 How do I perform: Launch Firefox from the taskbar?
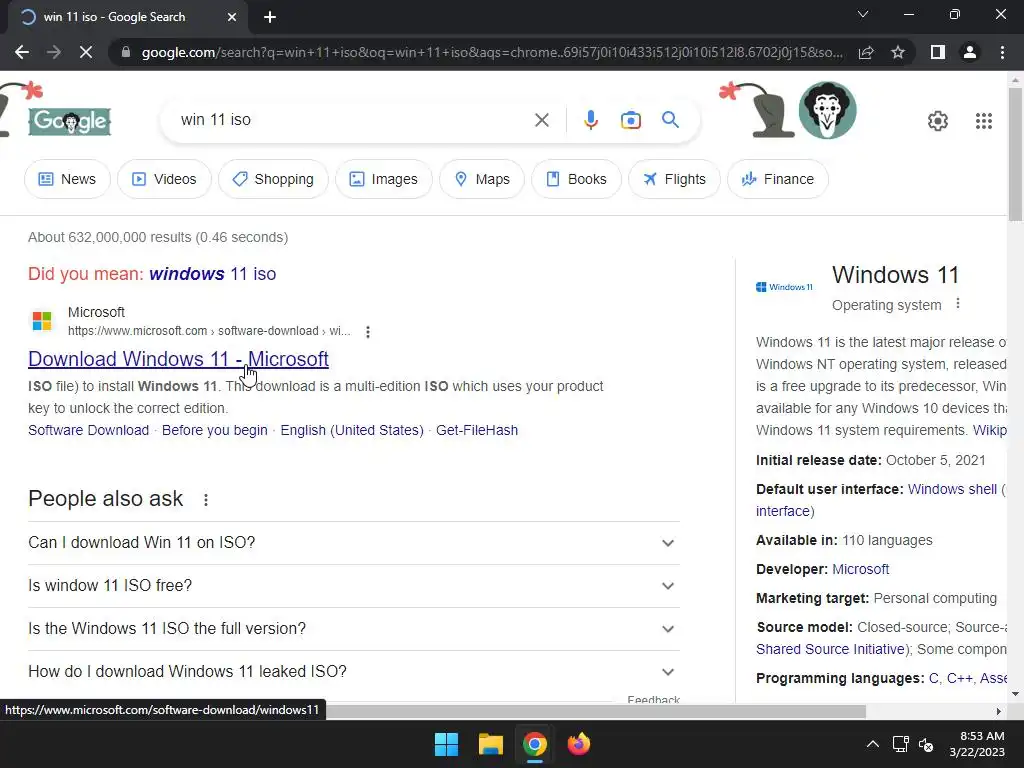[579, 744]
